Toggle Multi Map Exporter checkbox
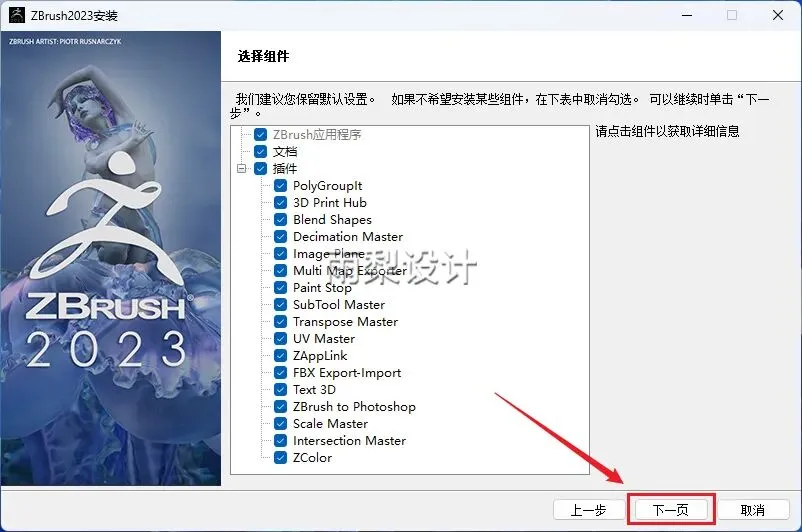Screen dimensions: 802x532 (x=280, y=270)
